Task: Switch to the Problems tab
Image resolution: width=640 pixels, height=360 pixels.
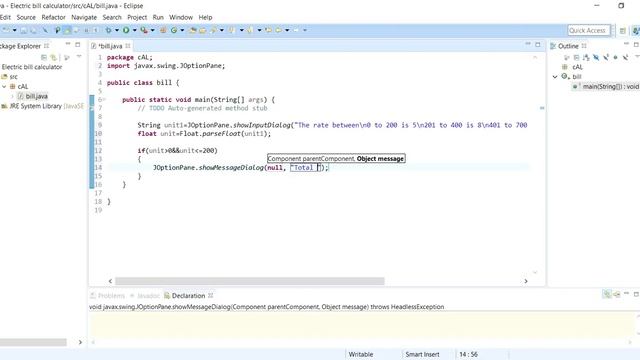Action: 107,296
